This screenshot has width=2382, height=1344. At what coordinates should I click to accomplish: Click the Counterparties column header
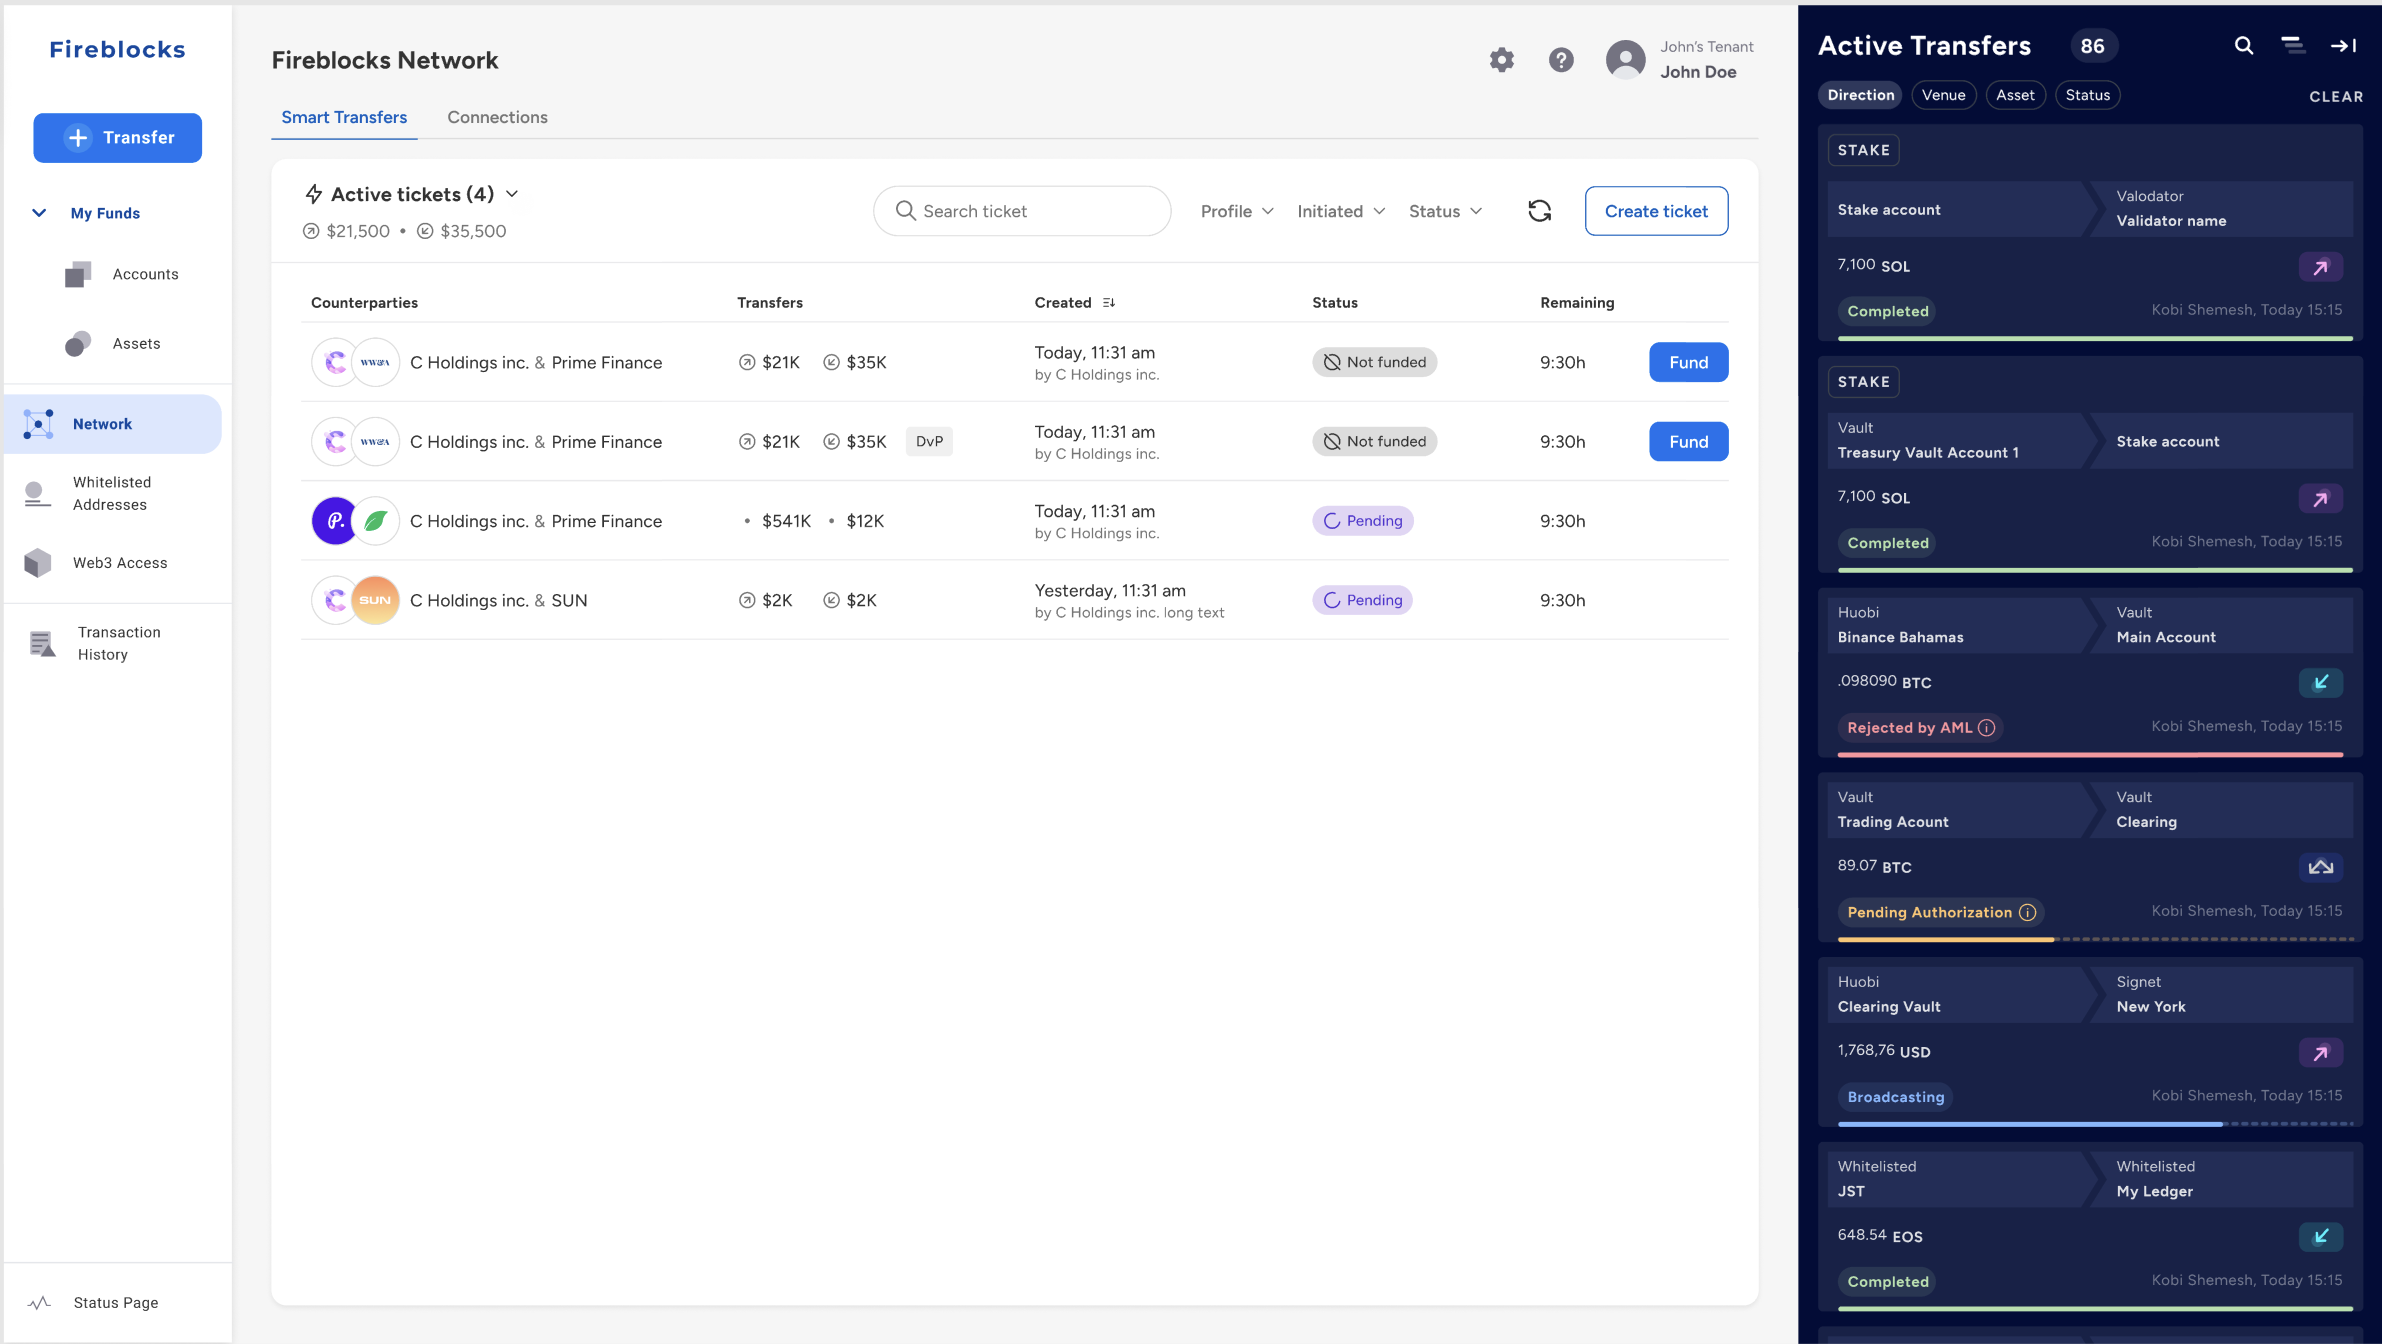click(x=364, y=303)
